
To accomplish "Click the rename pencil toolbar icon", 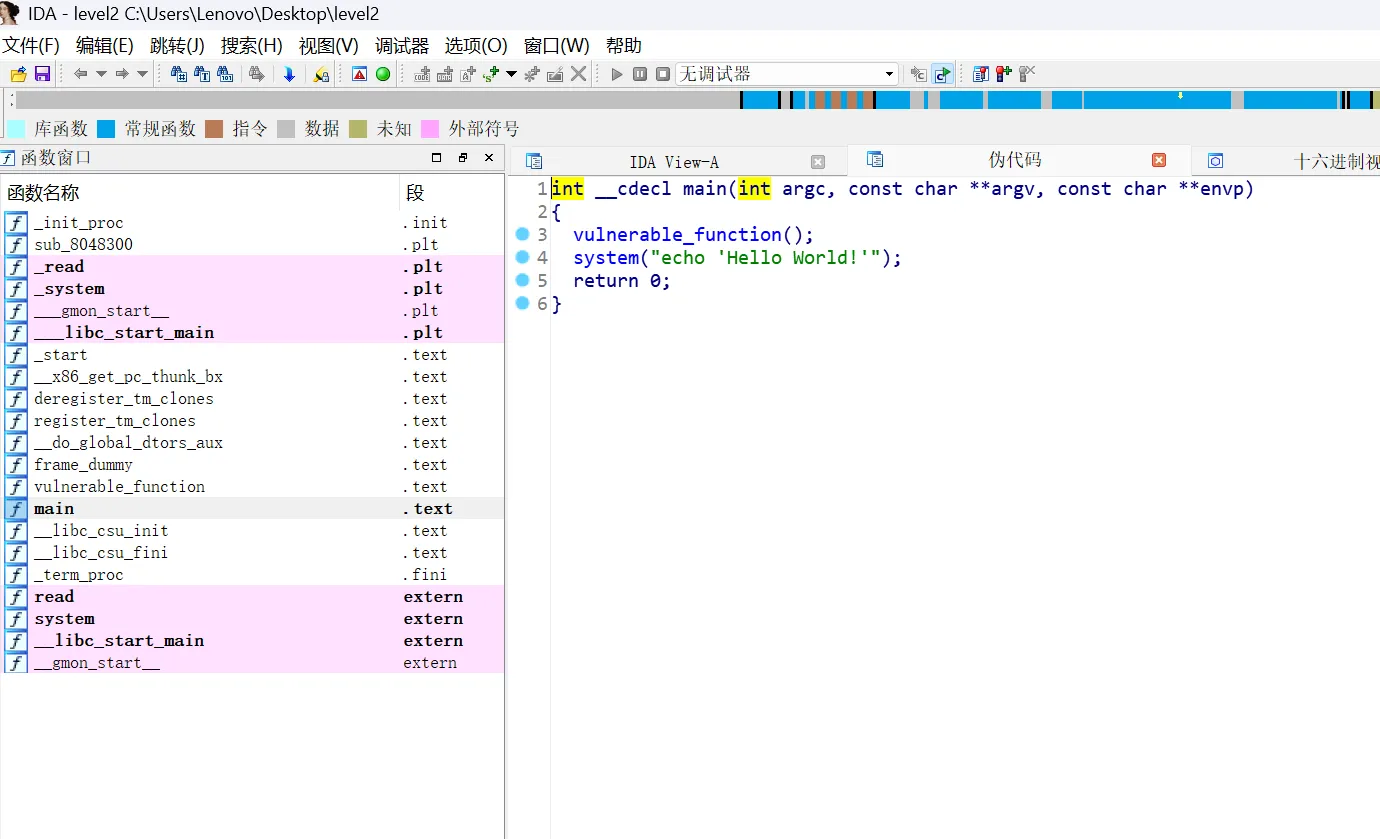I will [555, 74].
